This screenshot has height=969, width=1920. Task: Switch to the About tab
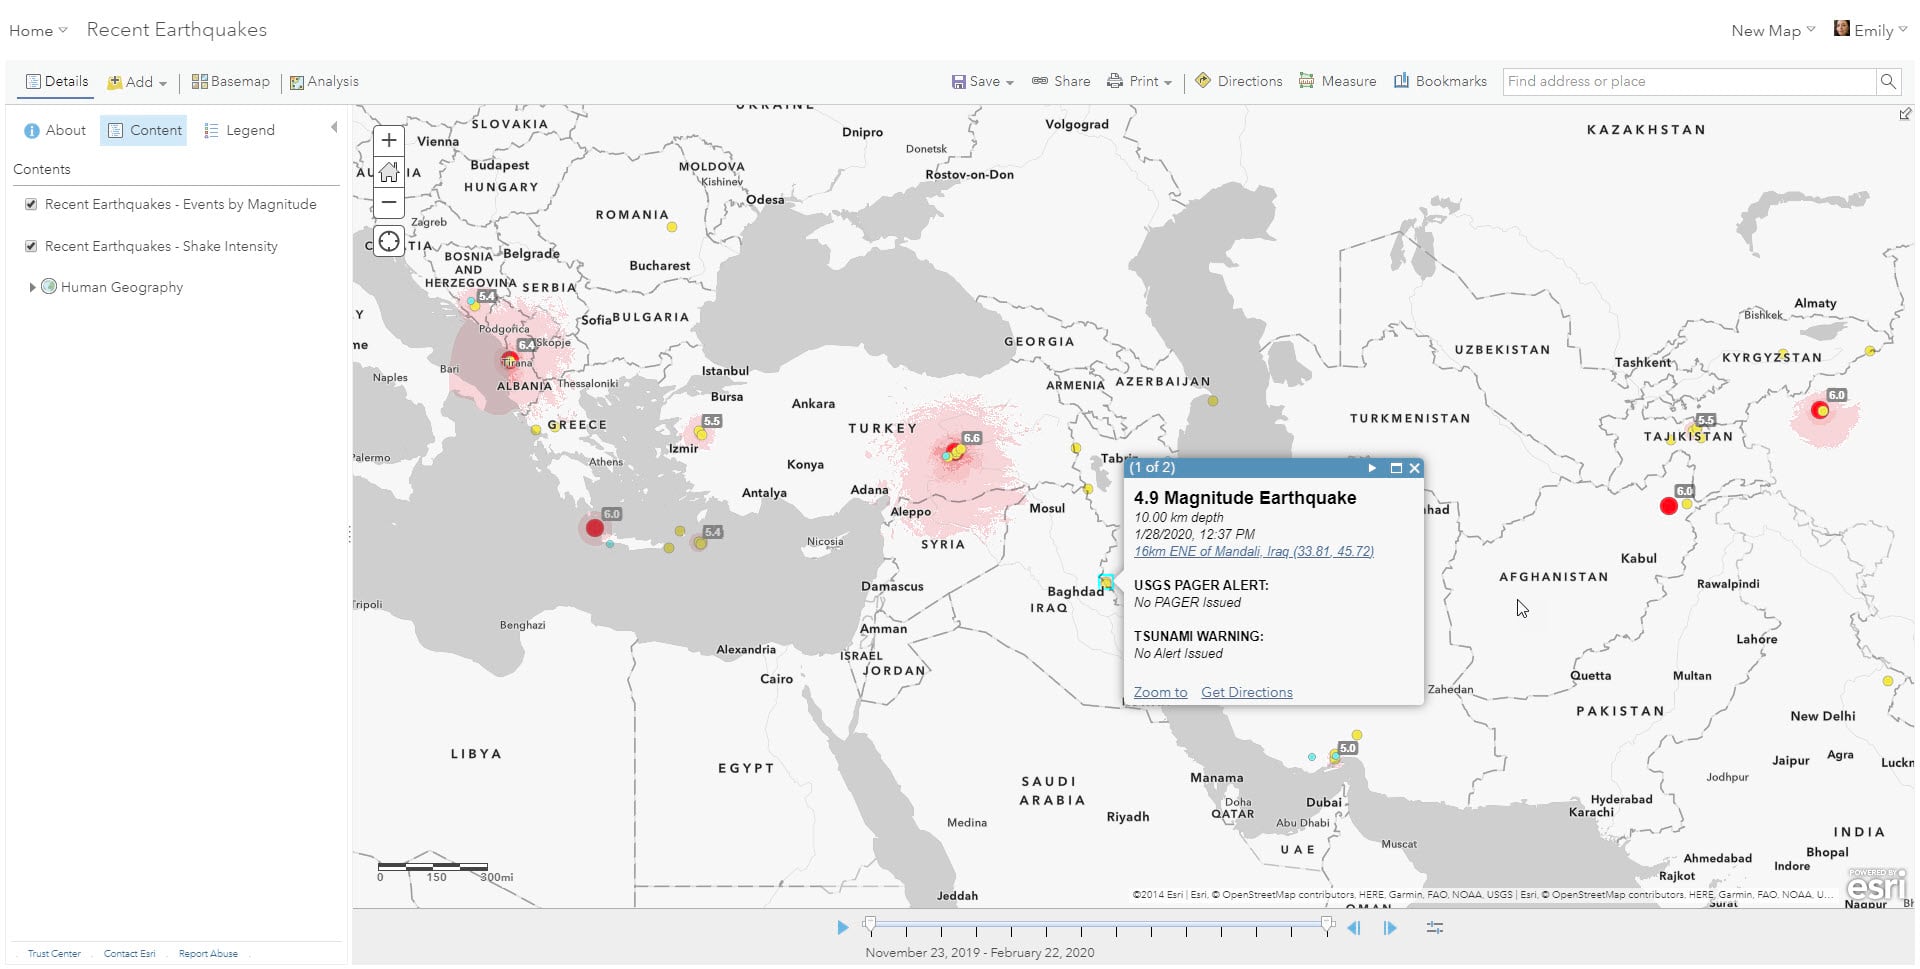54,129
